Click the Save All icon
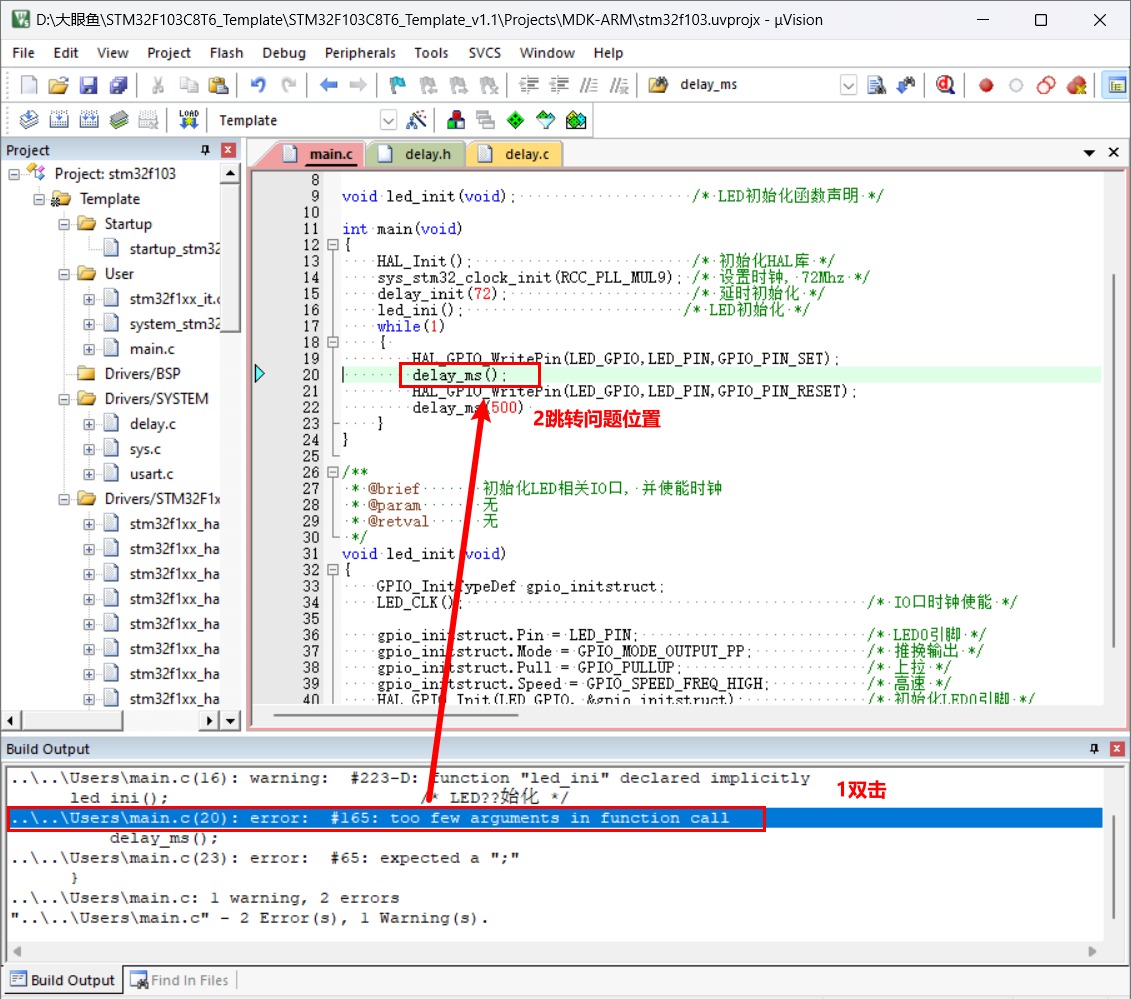 coord(118,85)
